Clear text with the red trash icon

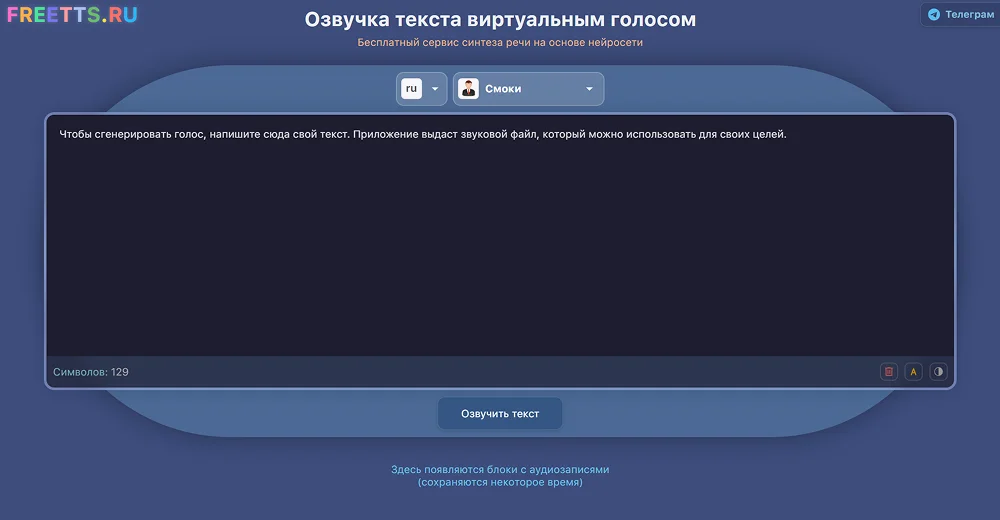click(888, 371)
